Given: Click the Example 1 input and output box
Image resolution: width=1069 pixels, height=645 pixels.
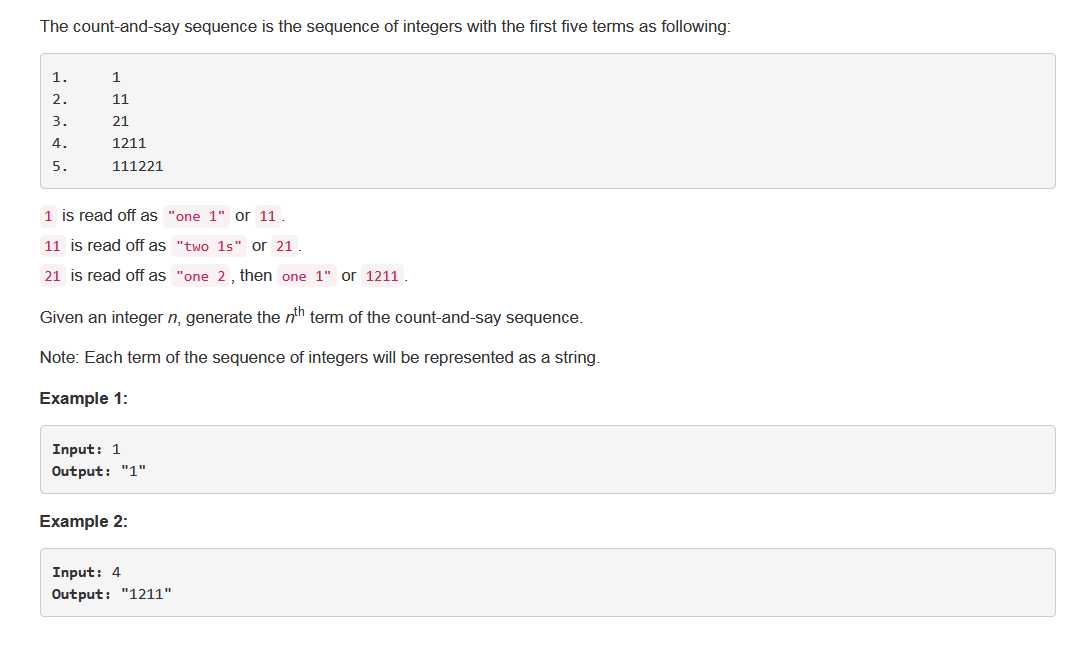Looking at the screenshot, I should click(547, 460).
